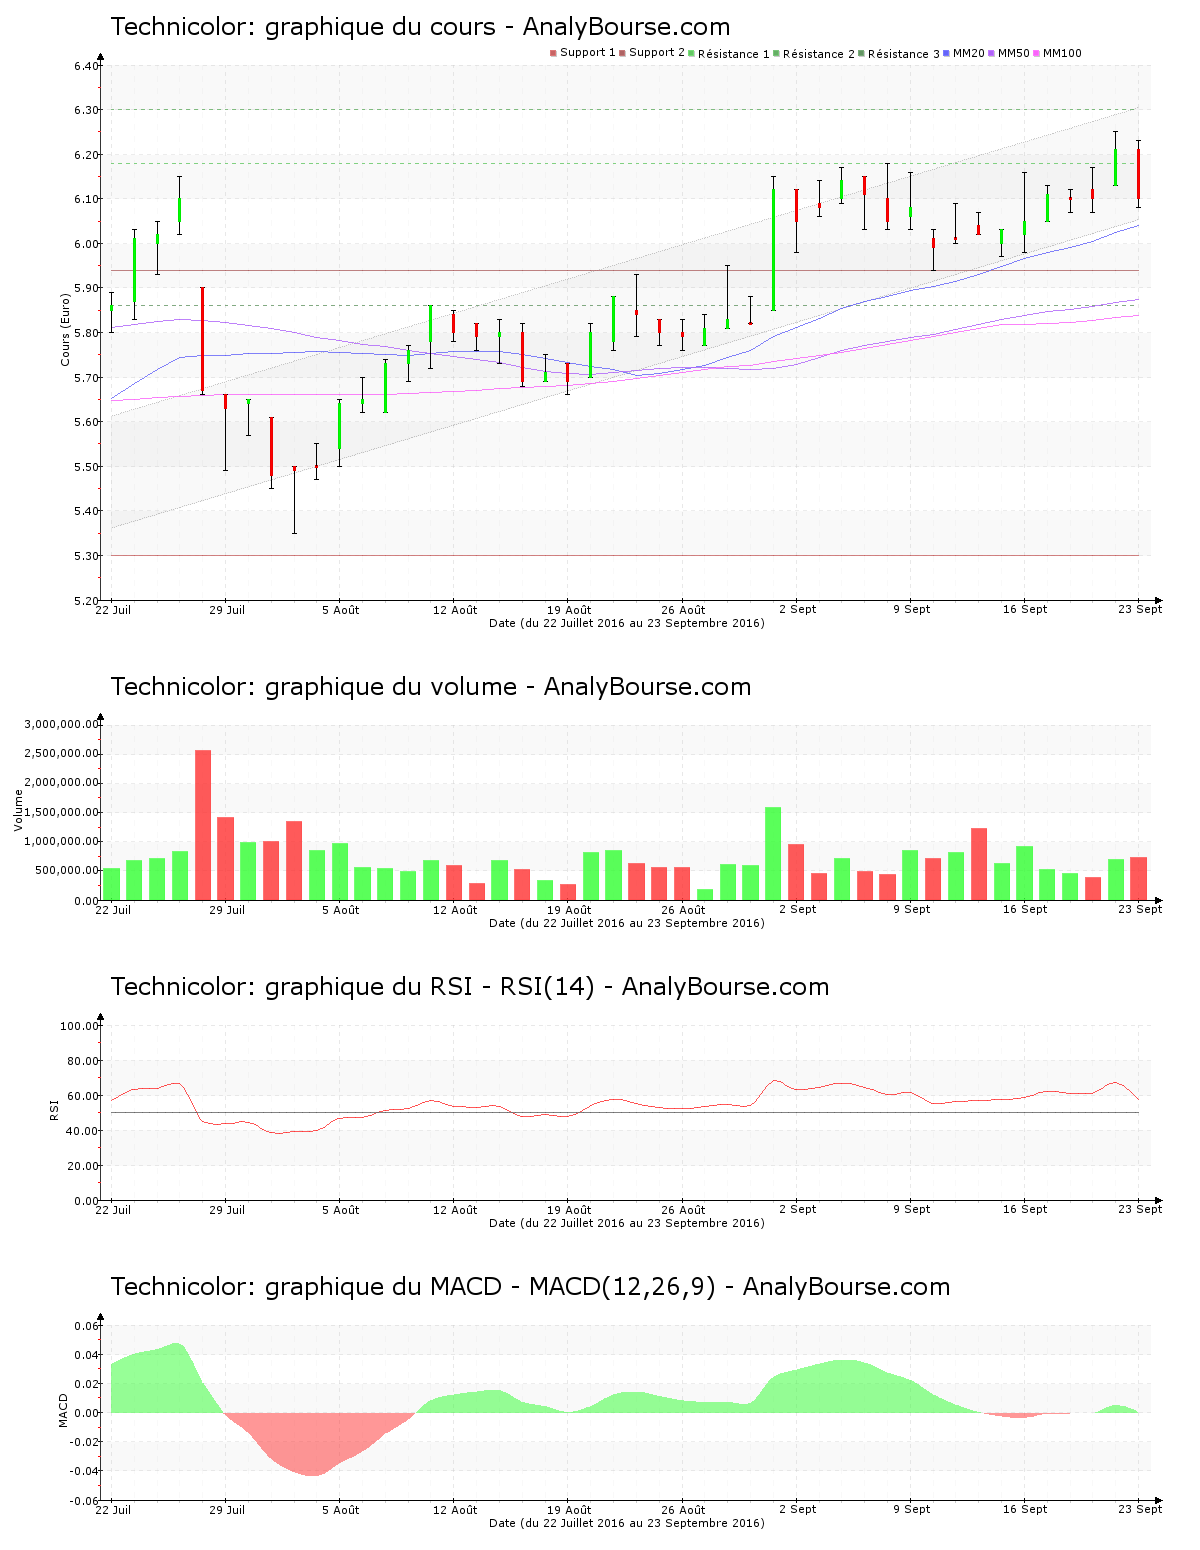Click the 'RSI' y-axis label
The image size is (1200, 1550).
[54, 1109]
